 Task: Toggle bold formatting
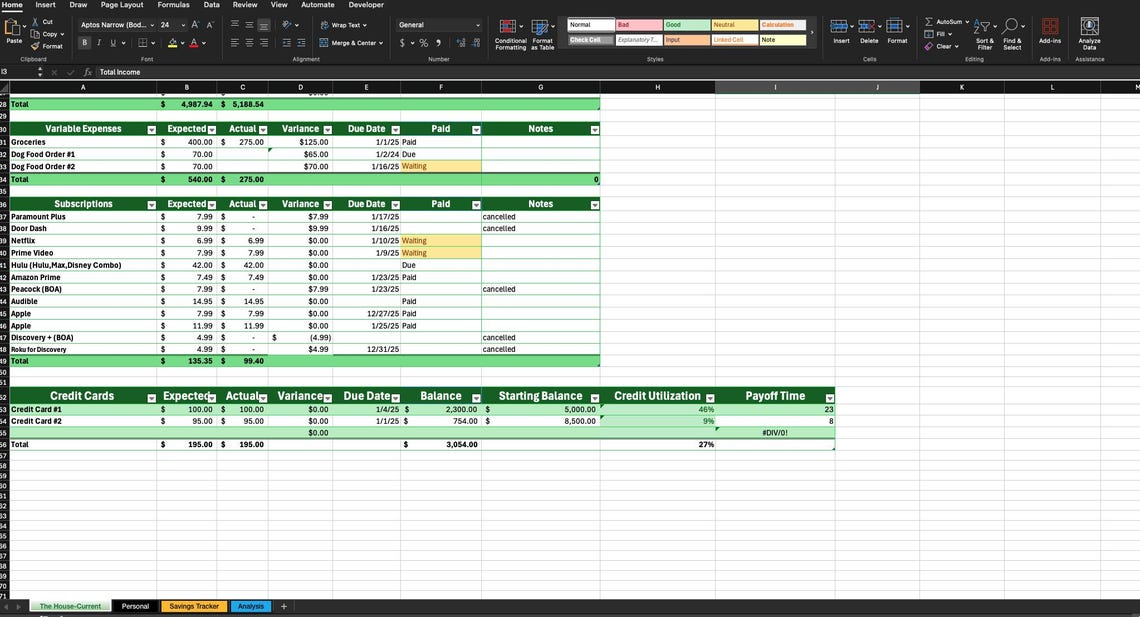(x=84, y=42)
